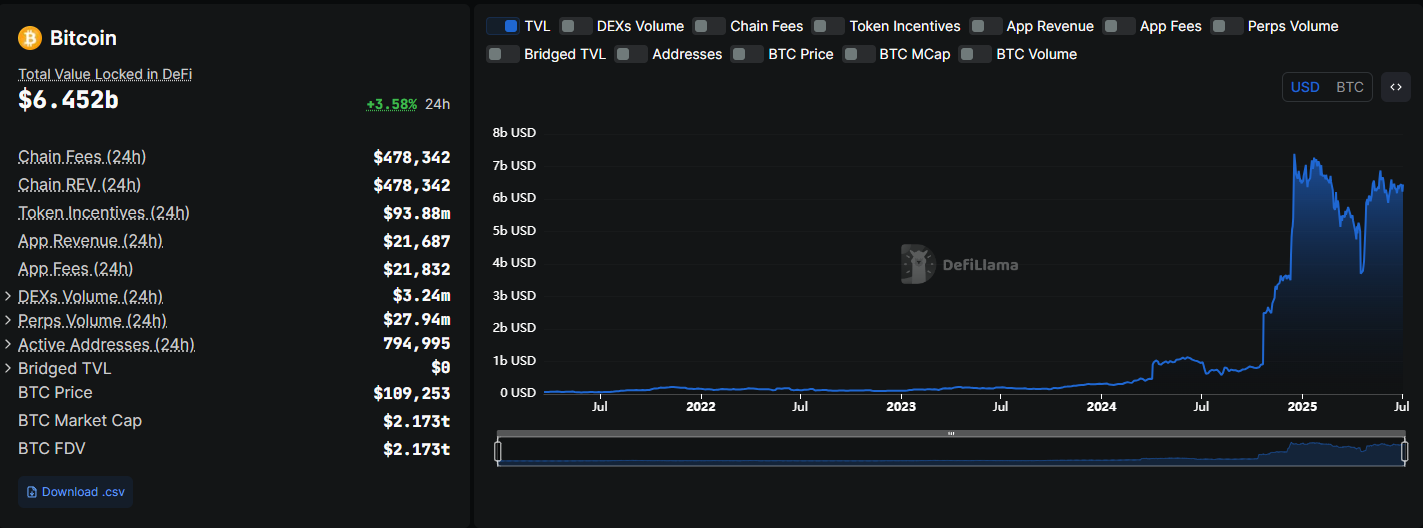Click the TVL peak near 7b USD on the chart

[1294, 155]
